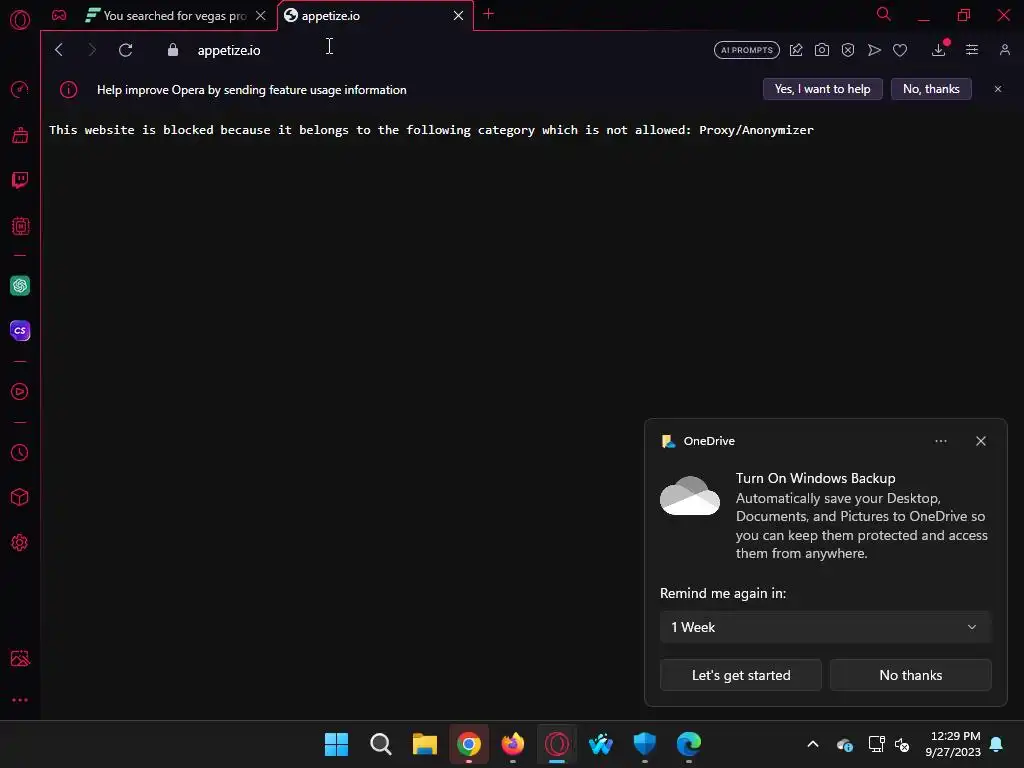Search open tabs with magnifier icon
Viewport: 1024px width, 768px height.
click(883, 14)
